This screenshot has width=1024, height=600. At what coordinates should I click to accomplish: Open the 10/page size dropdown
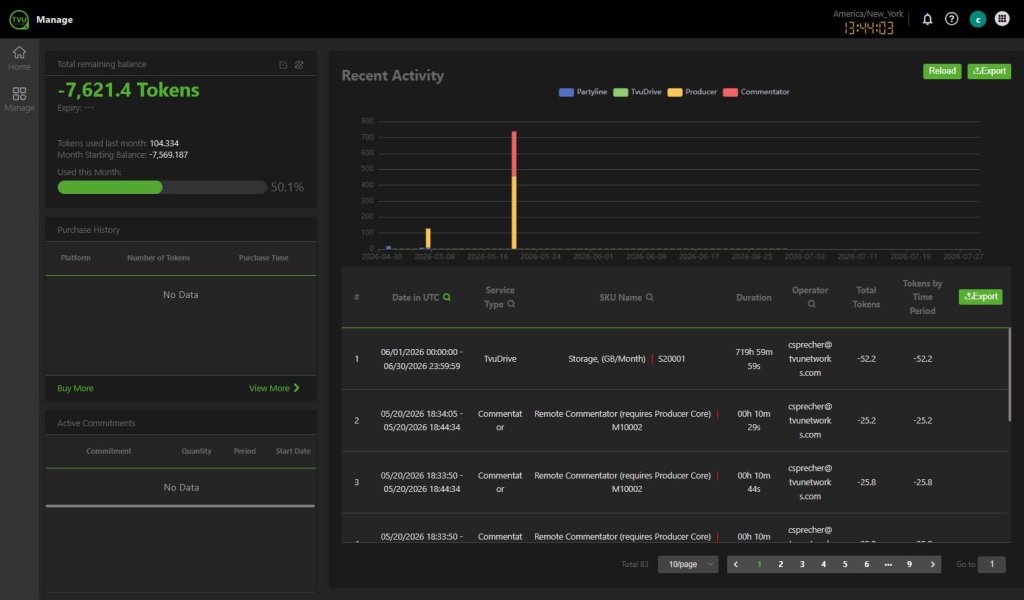(688, 564)
